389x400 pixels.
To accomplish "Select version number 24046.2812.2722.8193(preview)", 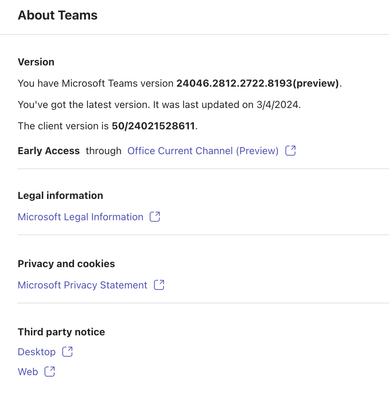I will click(257, 83).
